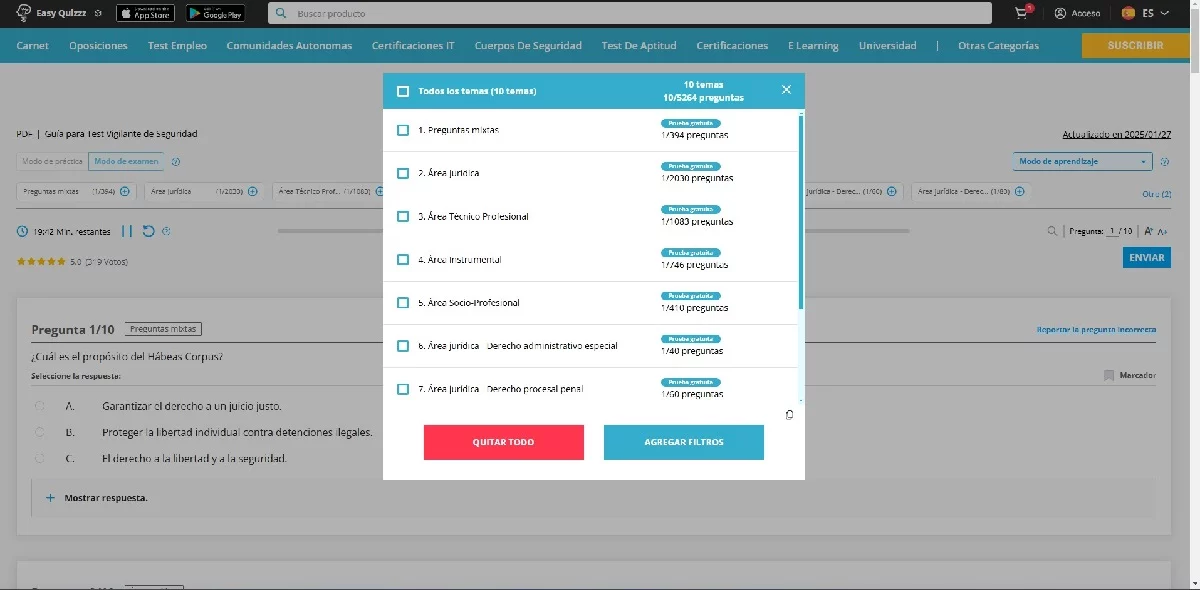
Task: Click the reset timer icon
Action: click(148, 231)
